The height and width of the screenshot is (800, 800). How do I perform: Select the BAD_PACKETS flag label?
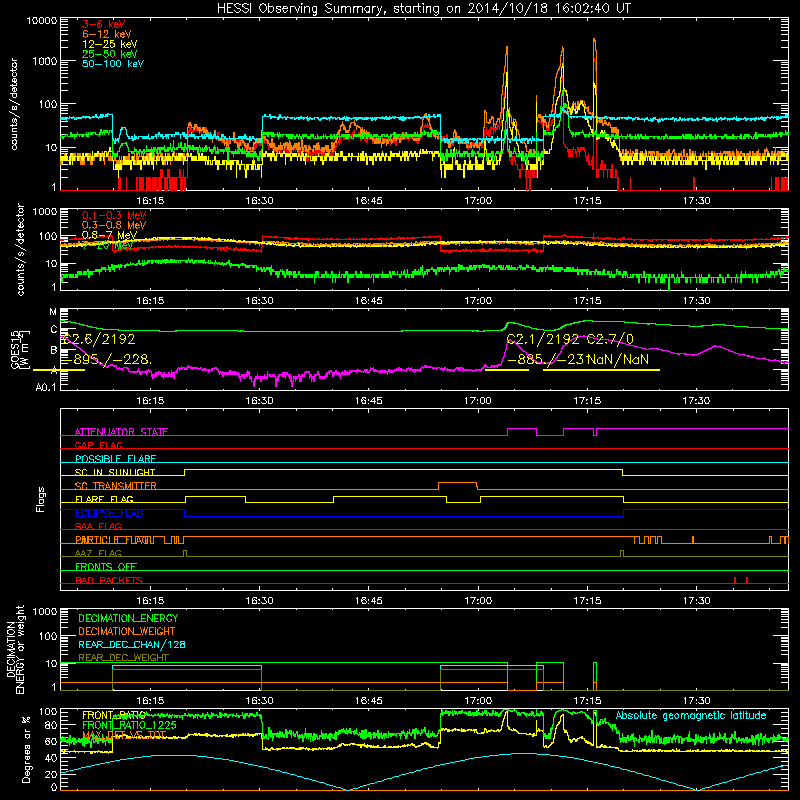[109, 580]
